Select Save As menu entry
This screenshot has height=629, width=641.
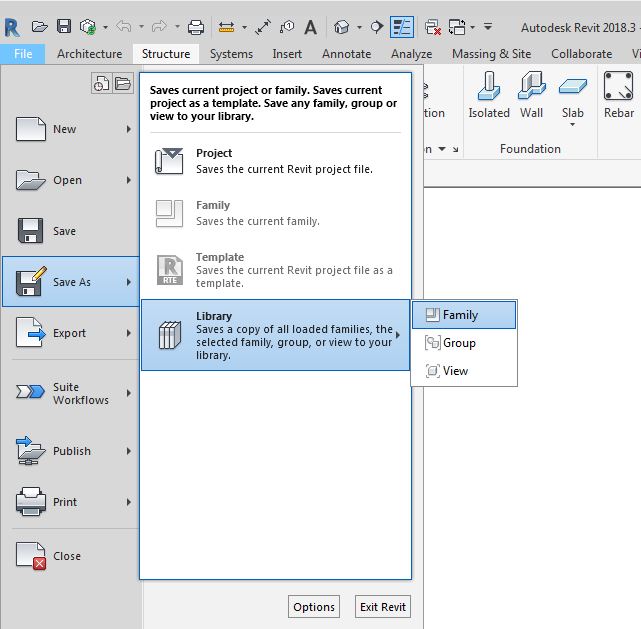click(x=71, y=282)
